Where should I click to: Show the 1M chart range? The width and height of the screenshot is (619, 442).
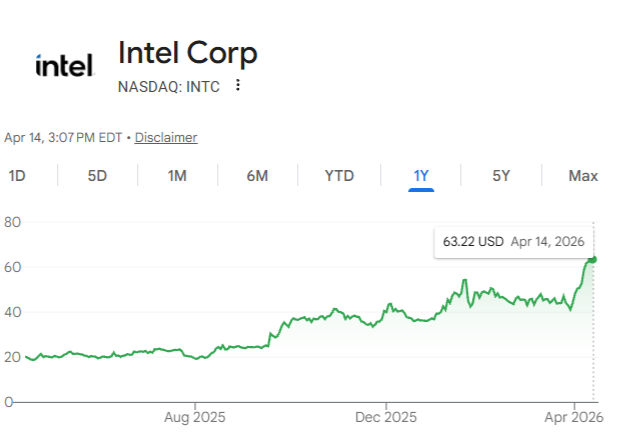coord(177,176)
